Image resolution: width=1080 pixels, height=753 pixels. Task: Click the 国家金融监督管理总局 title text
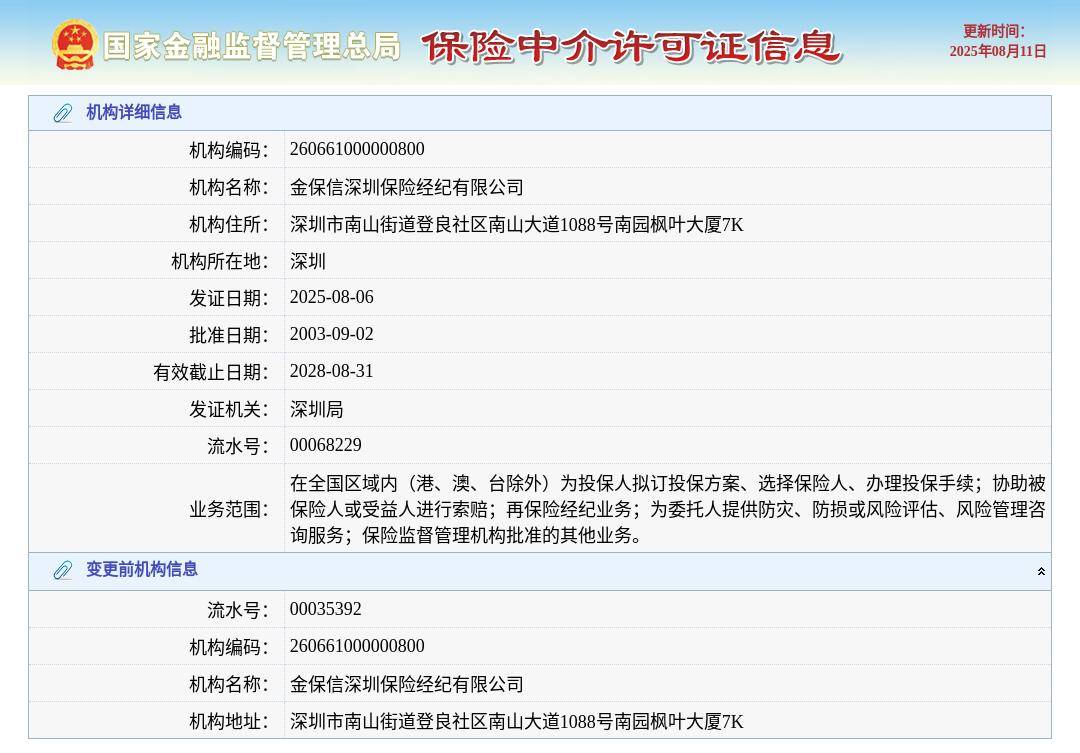[x=252, y=47]
